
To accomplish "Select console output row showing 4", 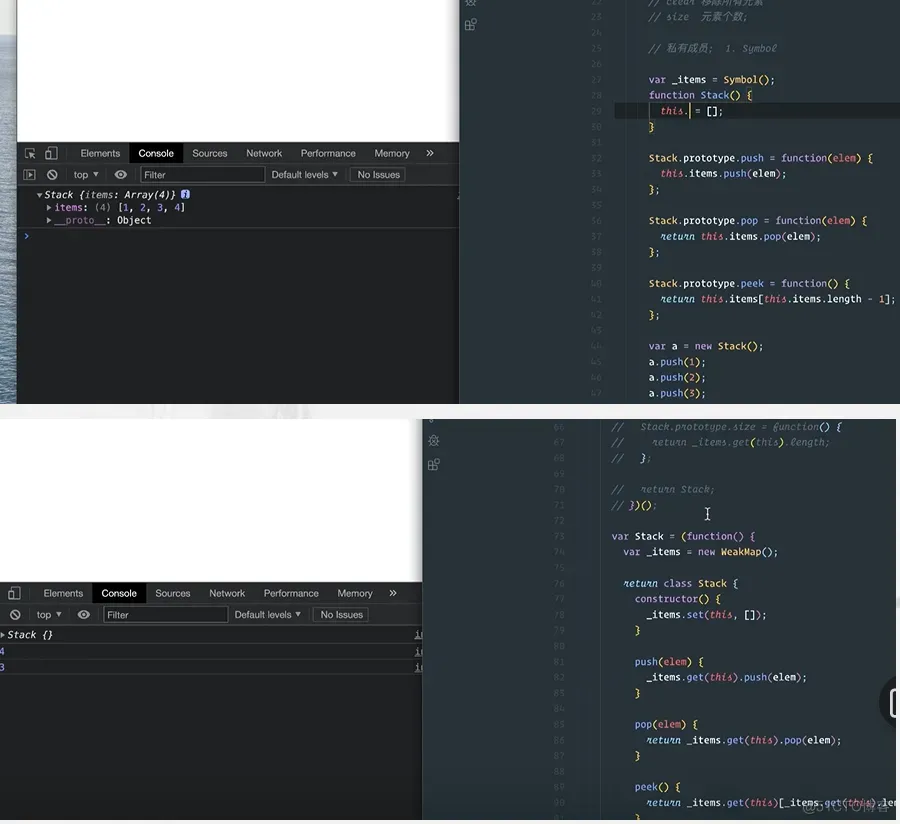I will (211, 651).
